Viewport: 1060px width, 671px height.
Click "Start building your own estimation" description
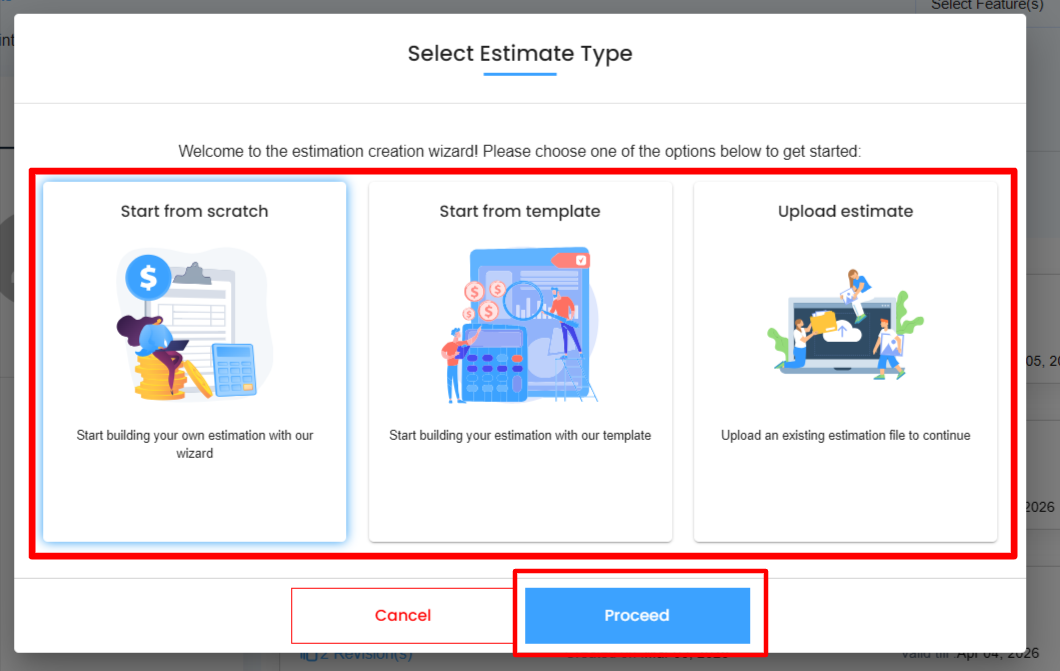195,444
